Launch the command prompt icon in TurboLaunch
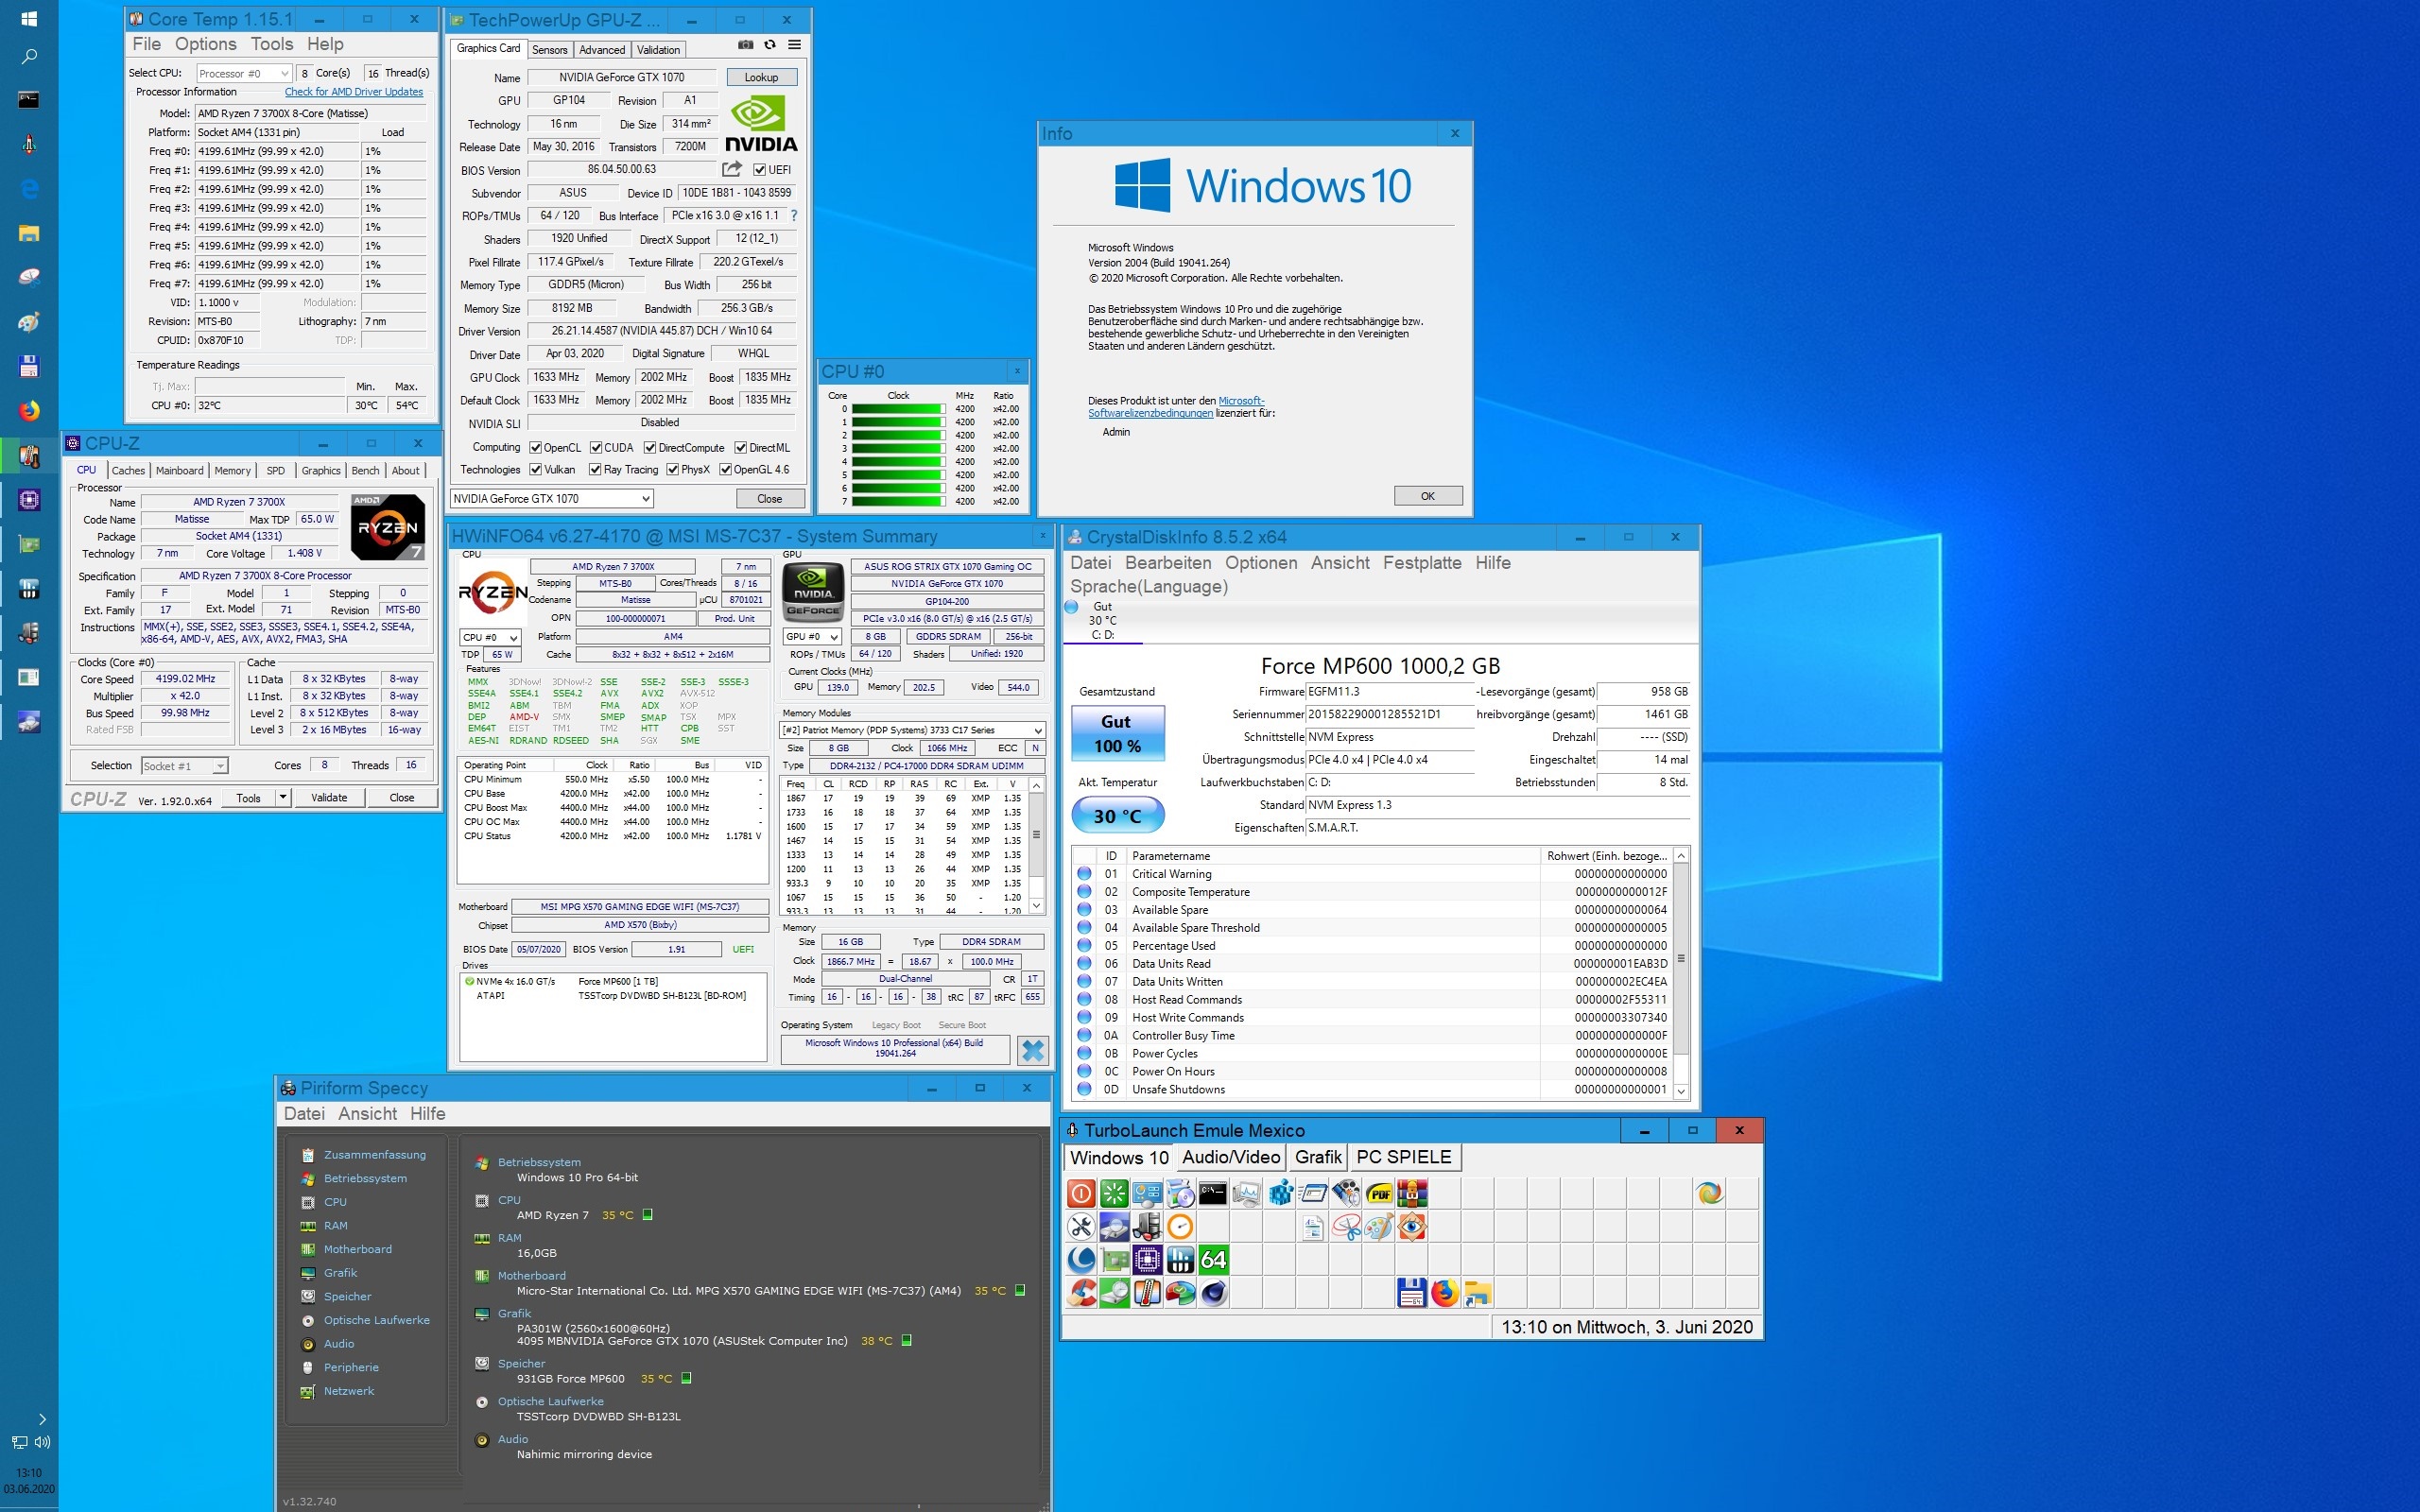2420x1512 pixels. point(1213,1193)
